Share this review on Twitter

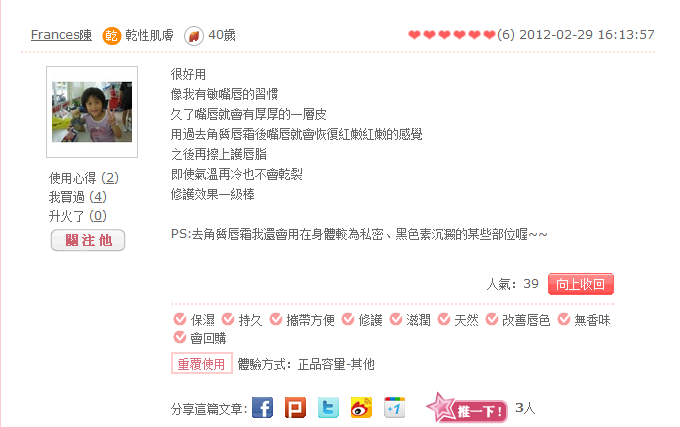pyautogui.click(x=328, y=407)
